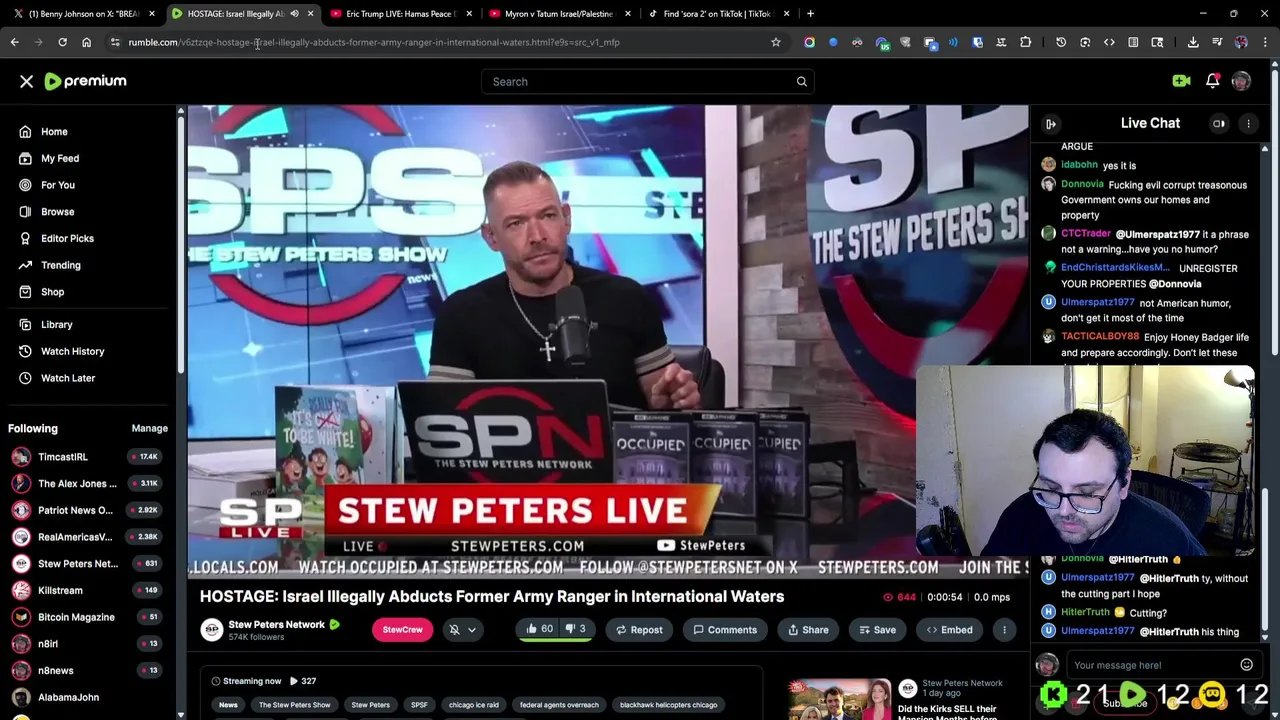Open Watch Later in sidebar
This screenshot has width=1280, height=720.
click(68, 378)
